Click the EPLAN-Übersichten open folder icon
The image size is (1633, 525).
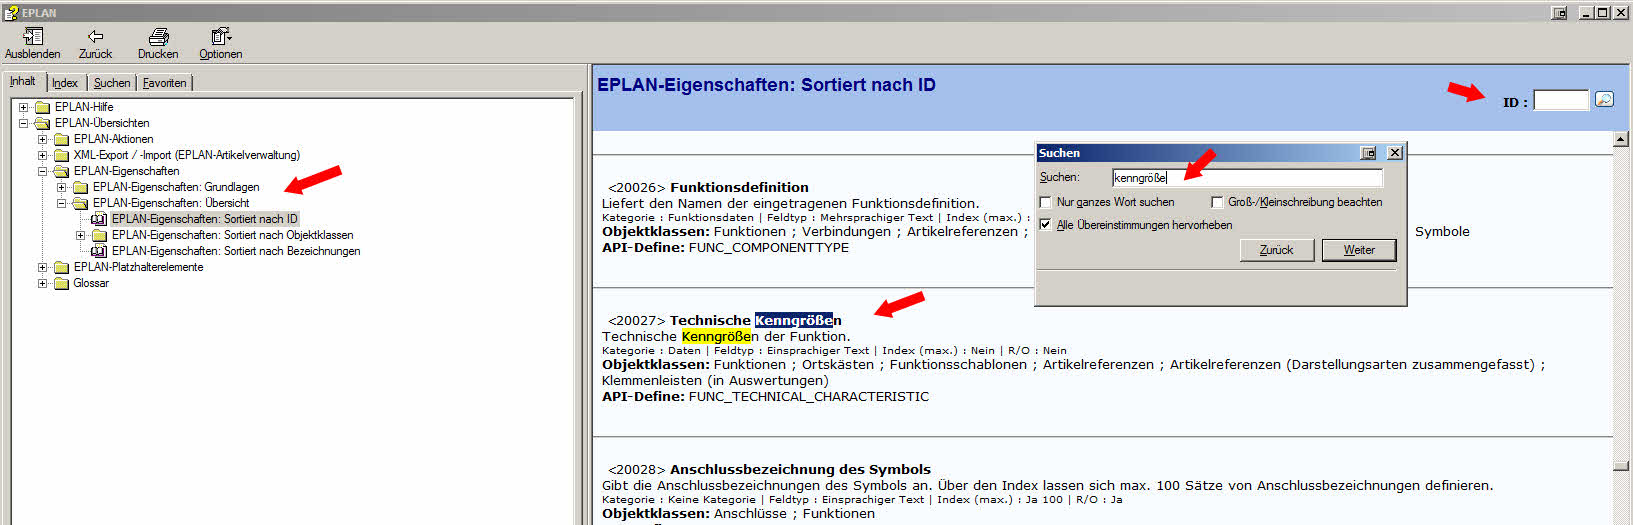click(43, 123)
